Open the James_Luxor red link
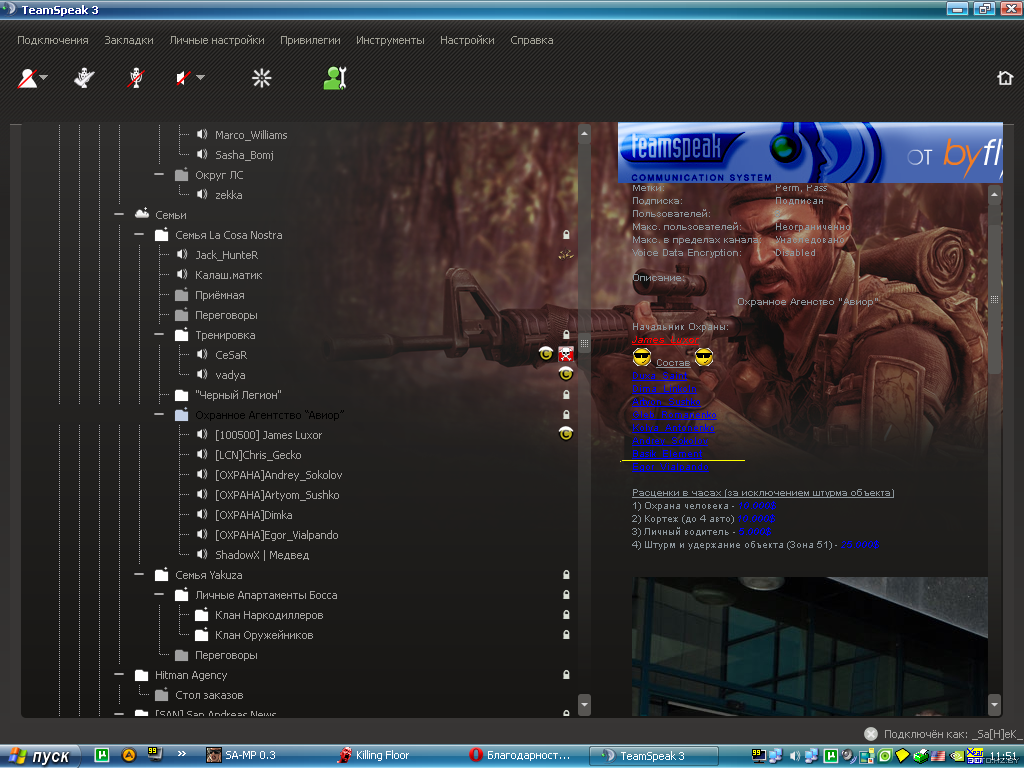This screenshot has height=768, width=1024. pos(665,340)
